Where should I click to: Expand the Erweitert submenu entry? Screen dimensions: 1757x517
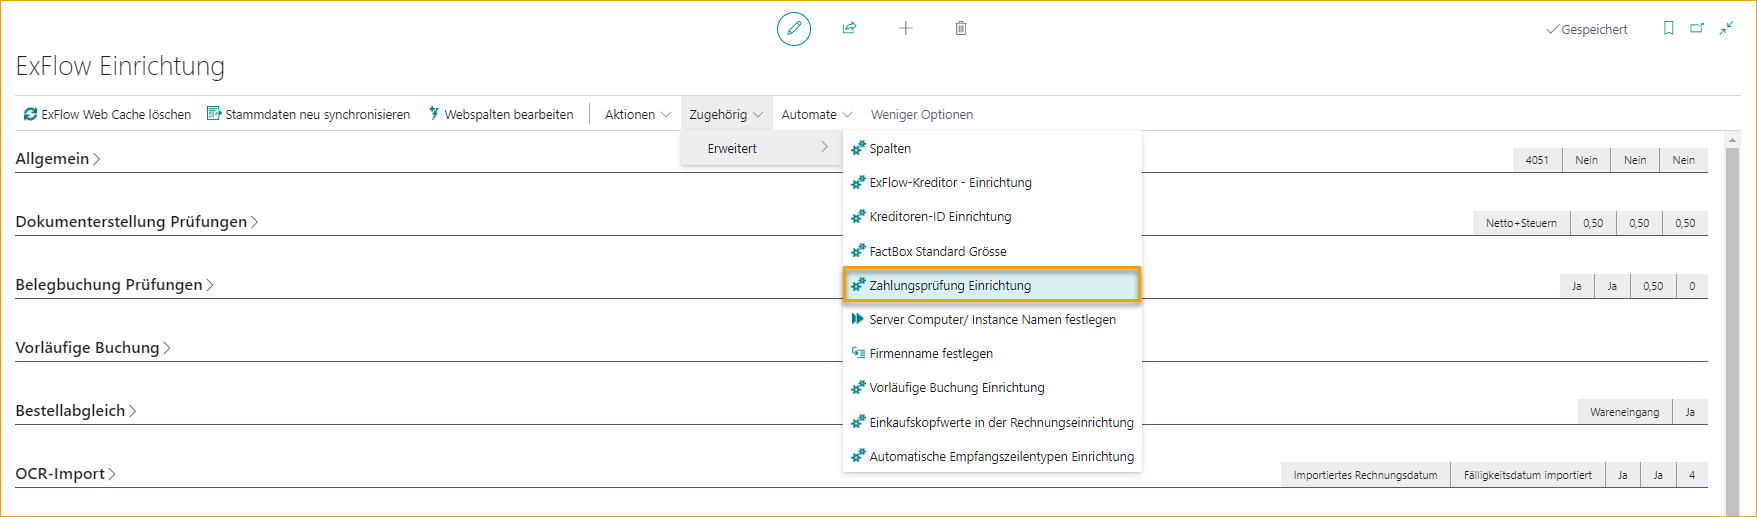[x=761, y=148]
